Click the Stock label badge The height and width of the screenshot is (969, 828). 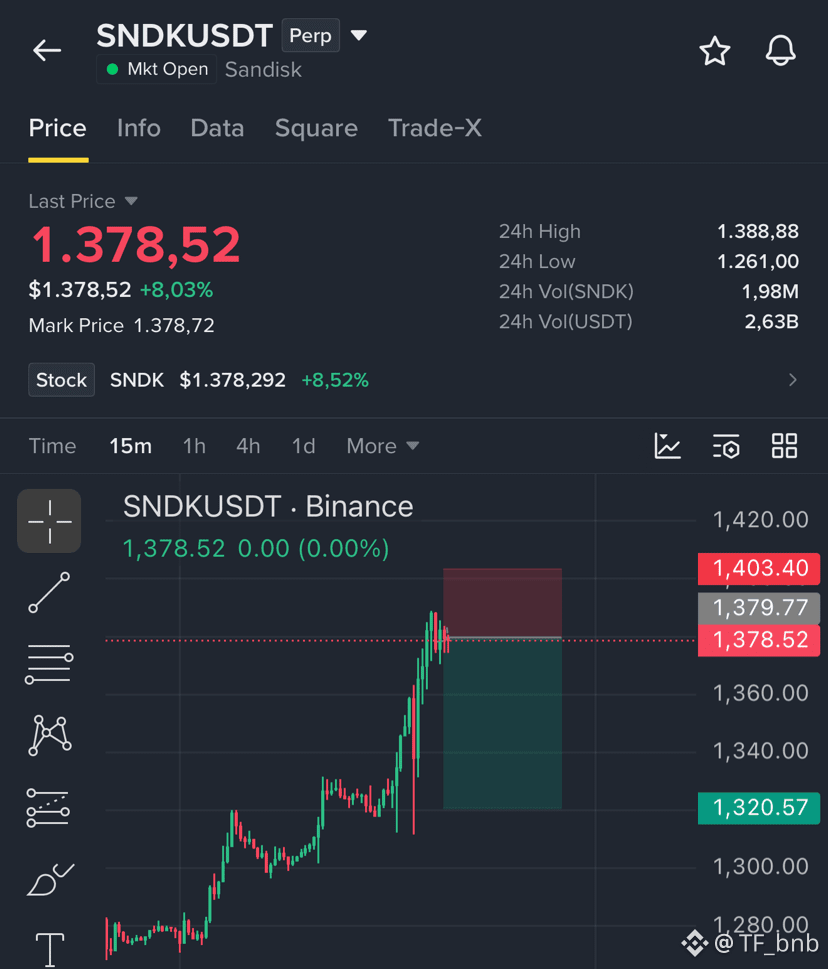[x=61, y=379]
